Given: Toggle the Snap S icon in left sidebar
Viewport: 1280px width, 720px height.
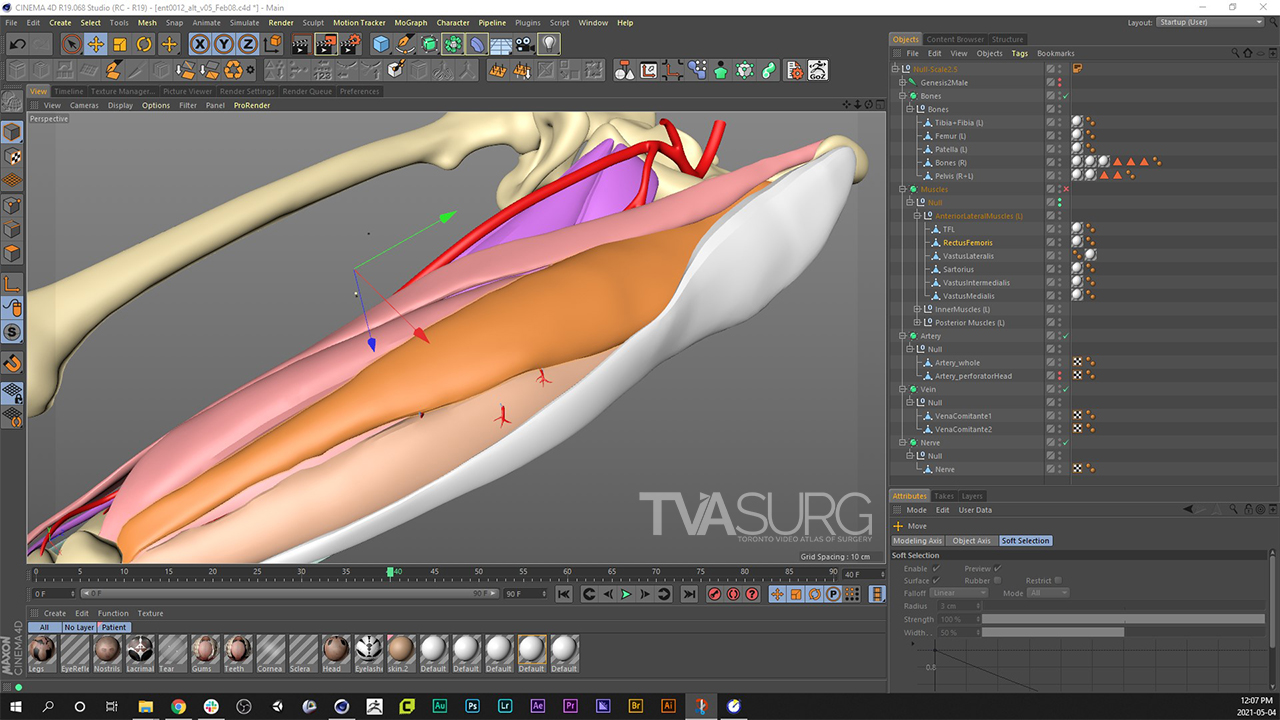Looking at the screenshot, I should pyautogui.click(x=12, y=332).
